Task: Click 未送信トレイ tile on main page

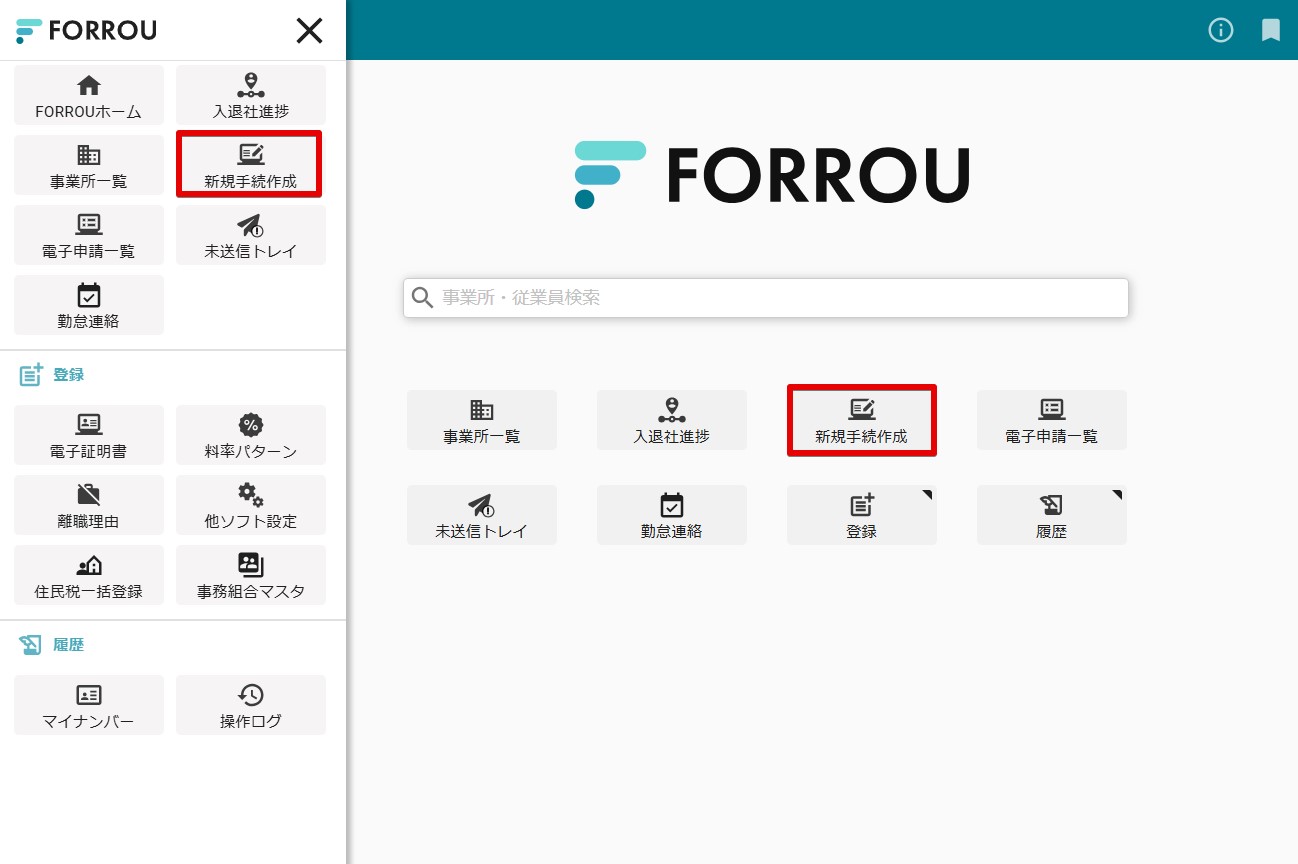Action: pyautogui.click(x=482, y=515)
